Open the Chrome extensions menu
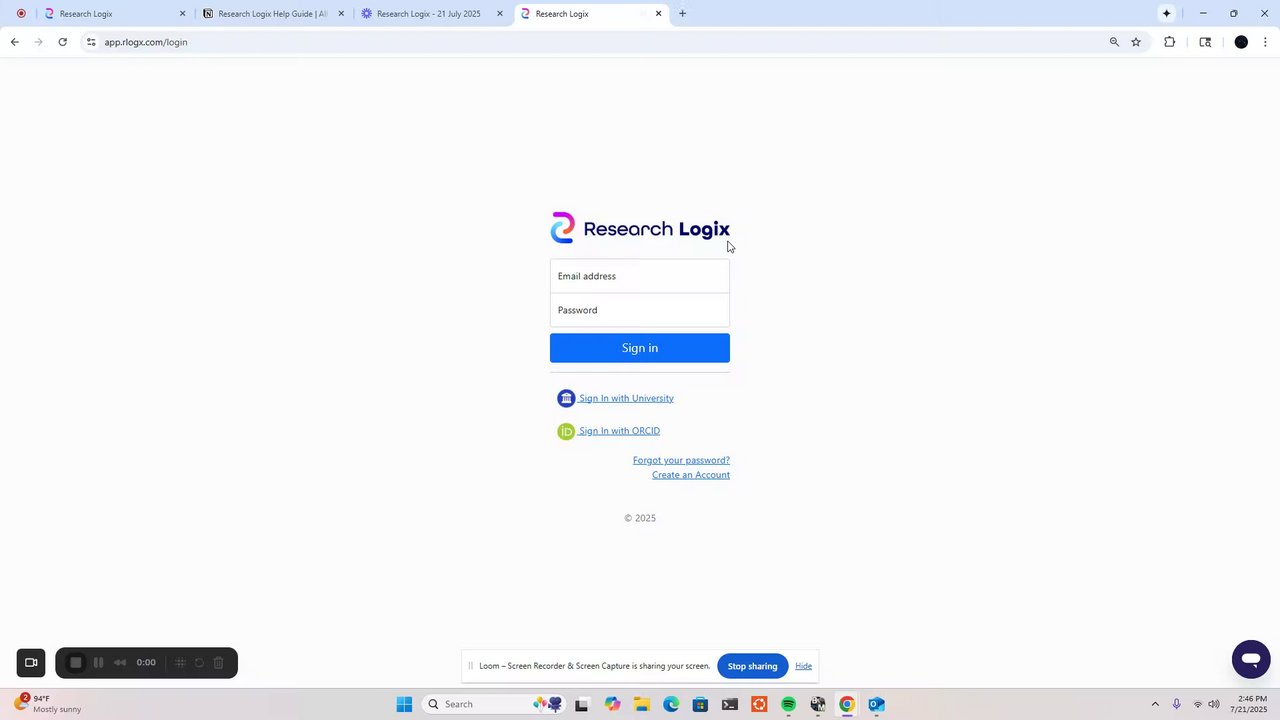The image size is (1280, 720). (1169, 42)
